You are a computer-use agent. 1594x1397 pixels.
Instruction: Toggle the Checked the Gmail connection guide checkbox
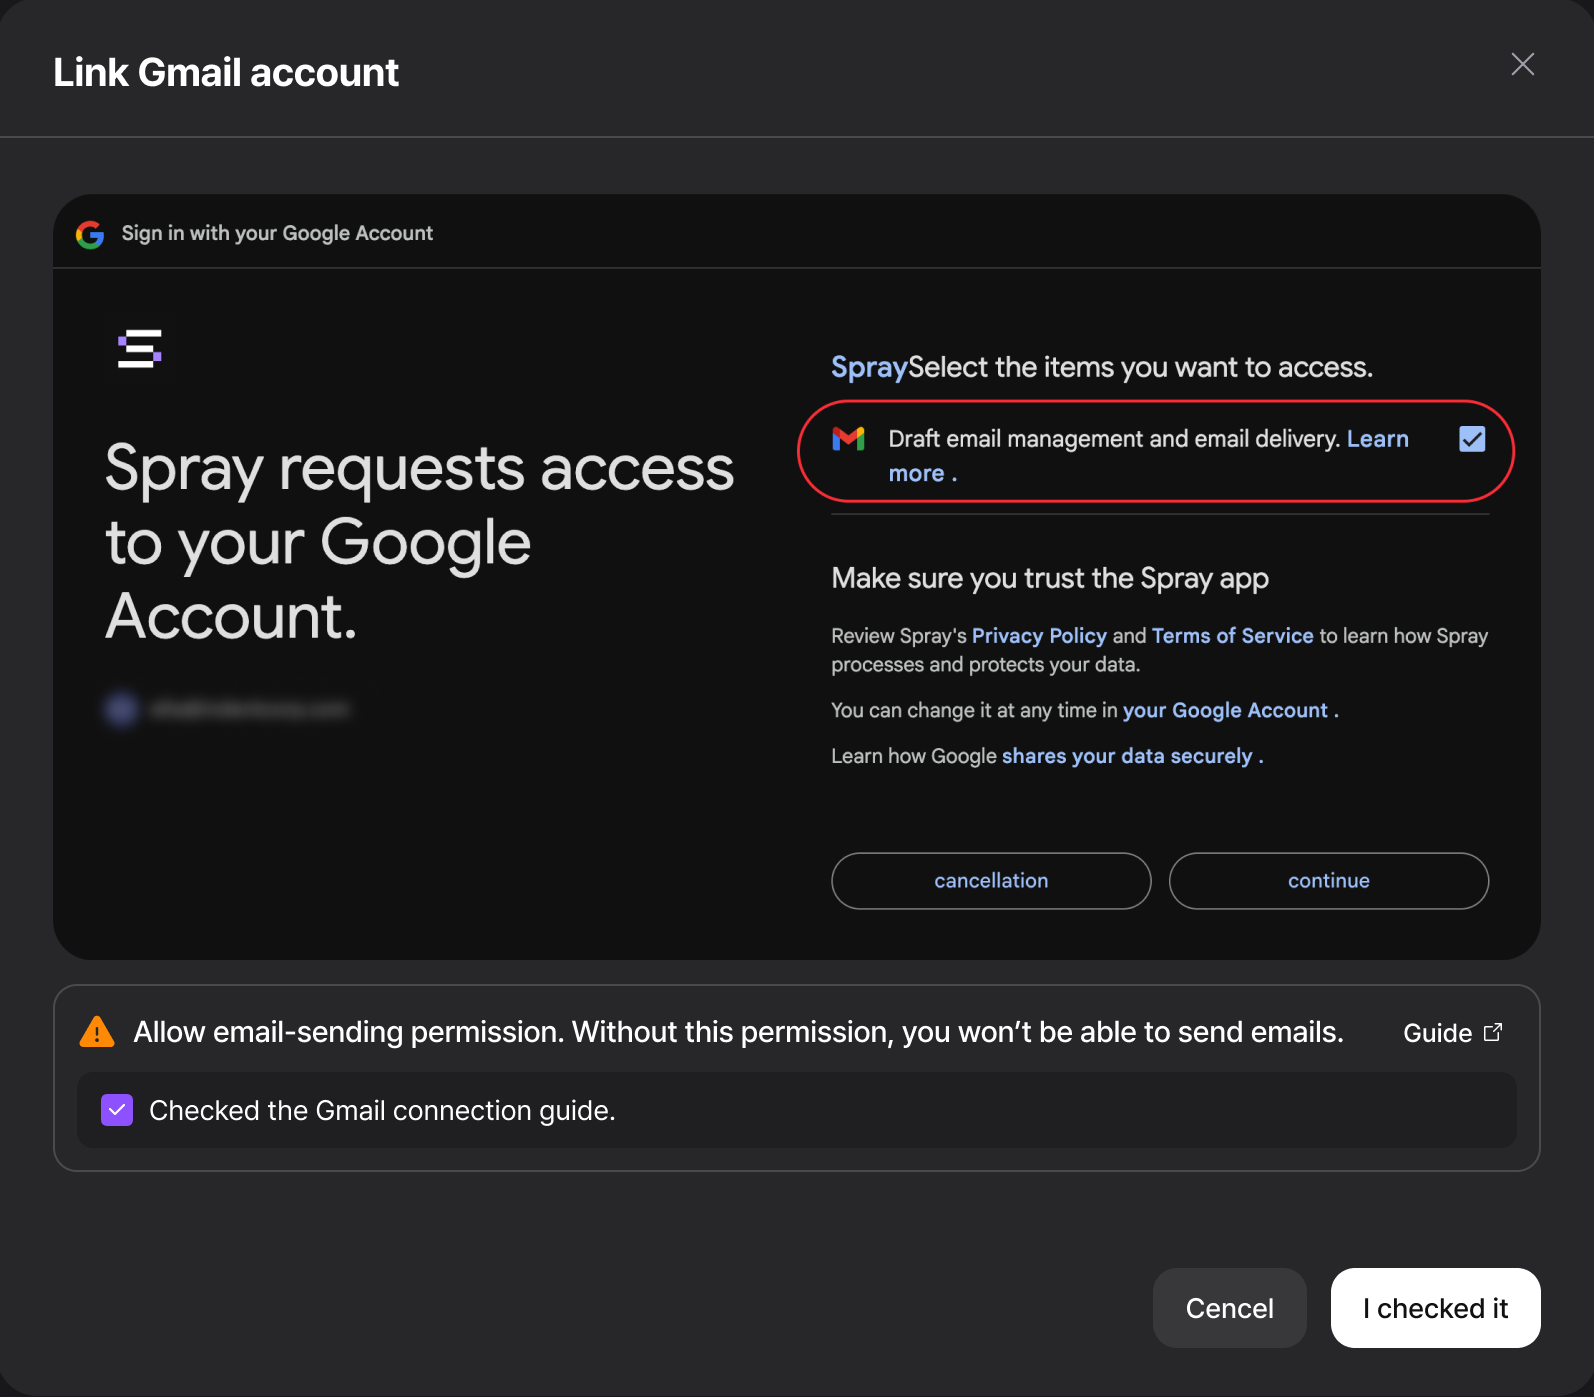[x=117, y=1110]
